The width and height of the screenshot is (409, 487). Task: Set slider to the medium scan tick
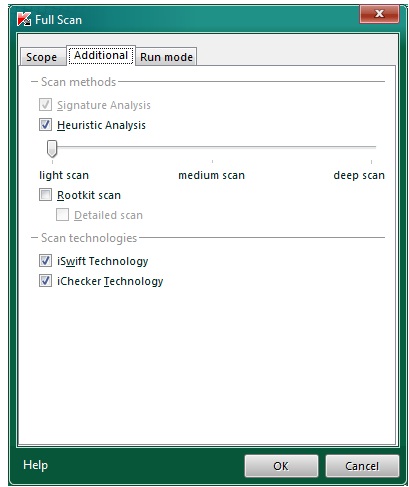[x=212, y=147]
